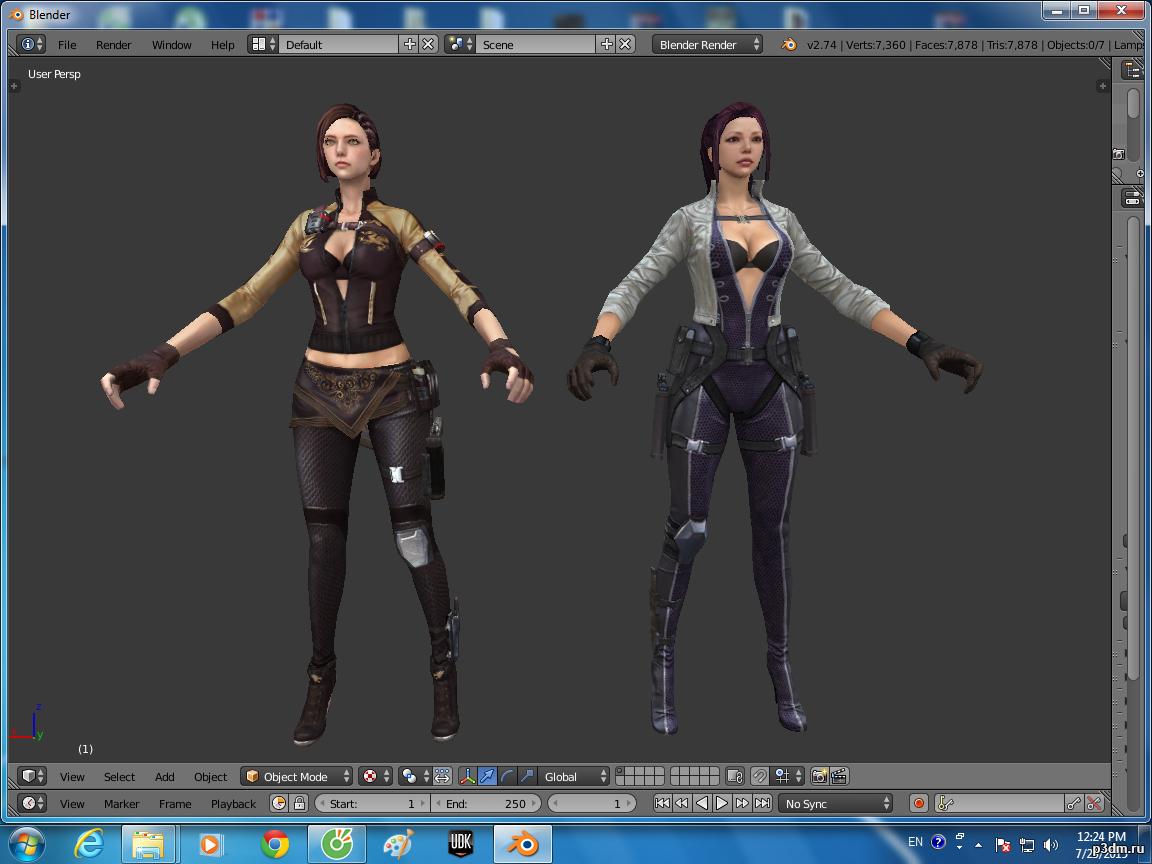The height and width of the screenshot is (864, 1152).
Task: Select the translate manipulator arrow icon
Action: [x=487, y=776]
